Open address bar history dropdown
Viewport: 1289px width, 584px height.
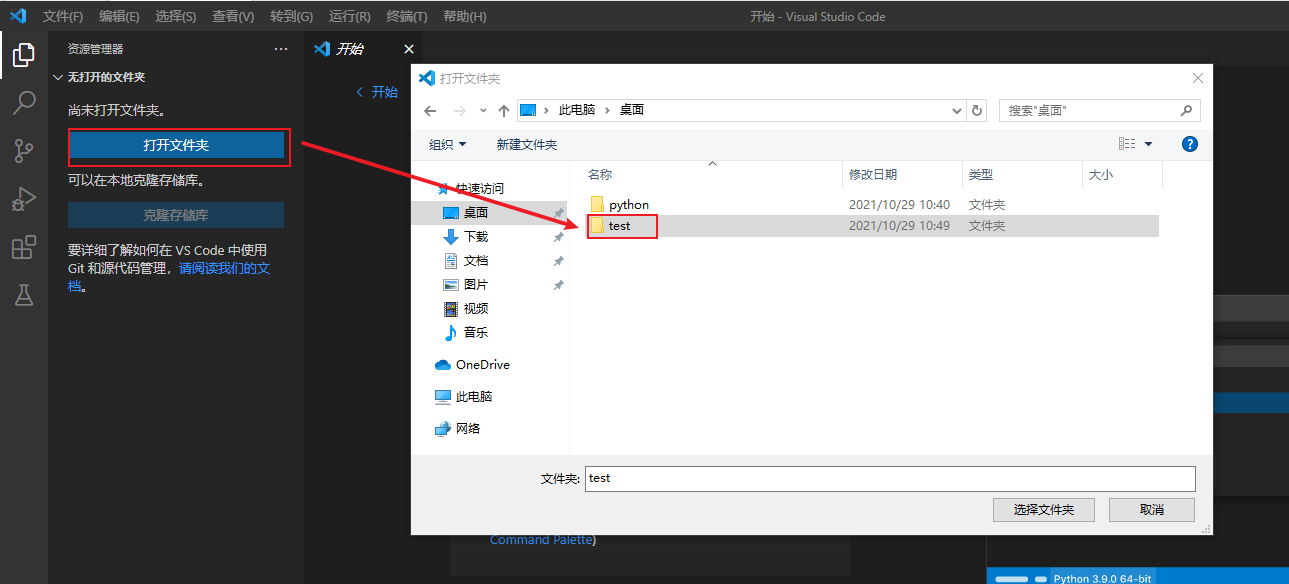tap(957, 110)
